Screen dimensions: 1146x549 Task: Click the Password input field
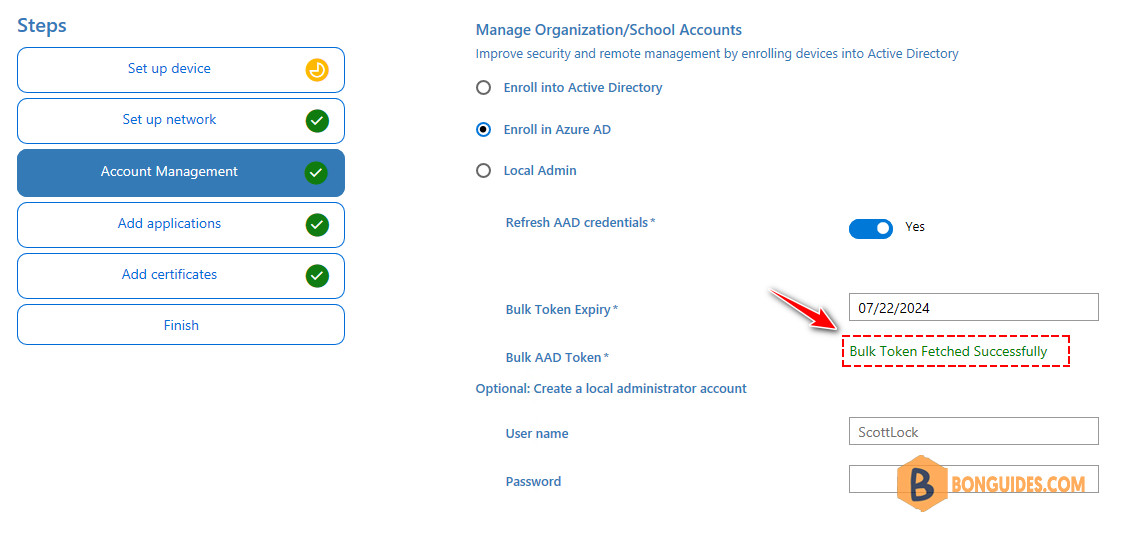click(974, 479)
